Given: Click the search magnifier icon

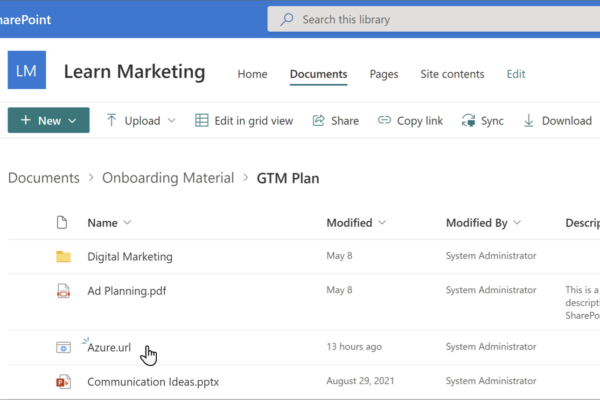Looking at the screenshot, I should 286,19.
